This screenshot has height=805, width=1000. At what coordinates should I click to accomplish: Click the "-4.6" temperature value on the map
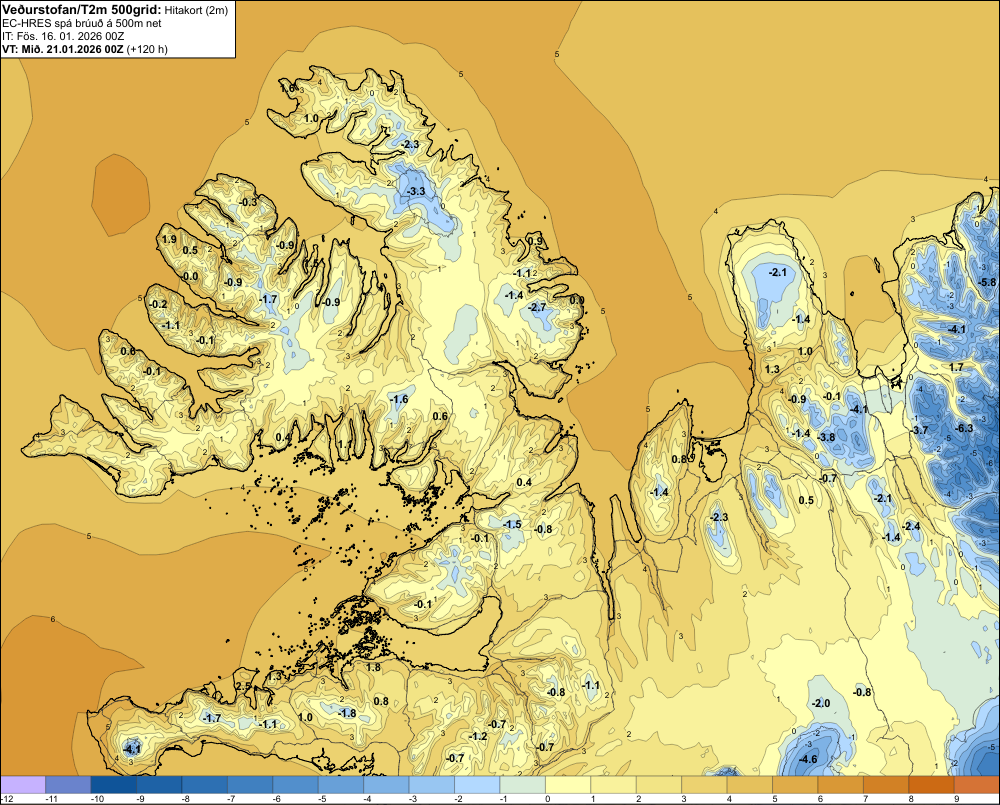pyautogui.click(x=807, y=759)
